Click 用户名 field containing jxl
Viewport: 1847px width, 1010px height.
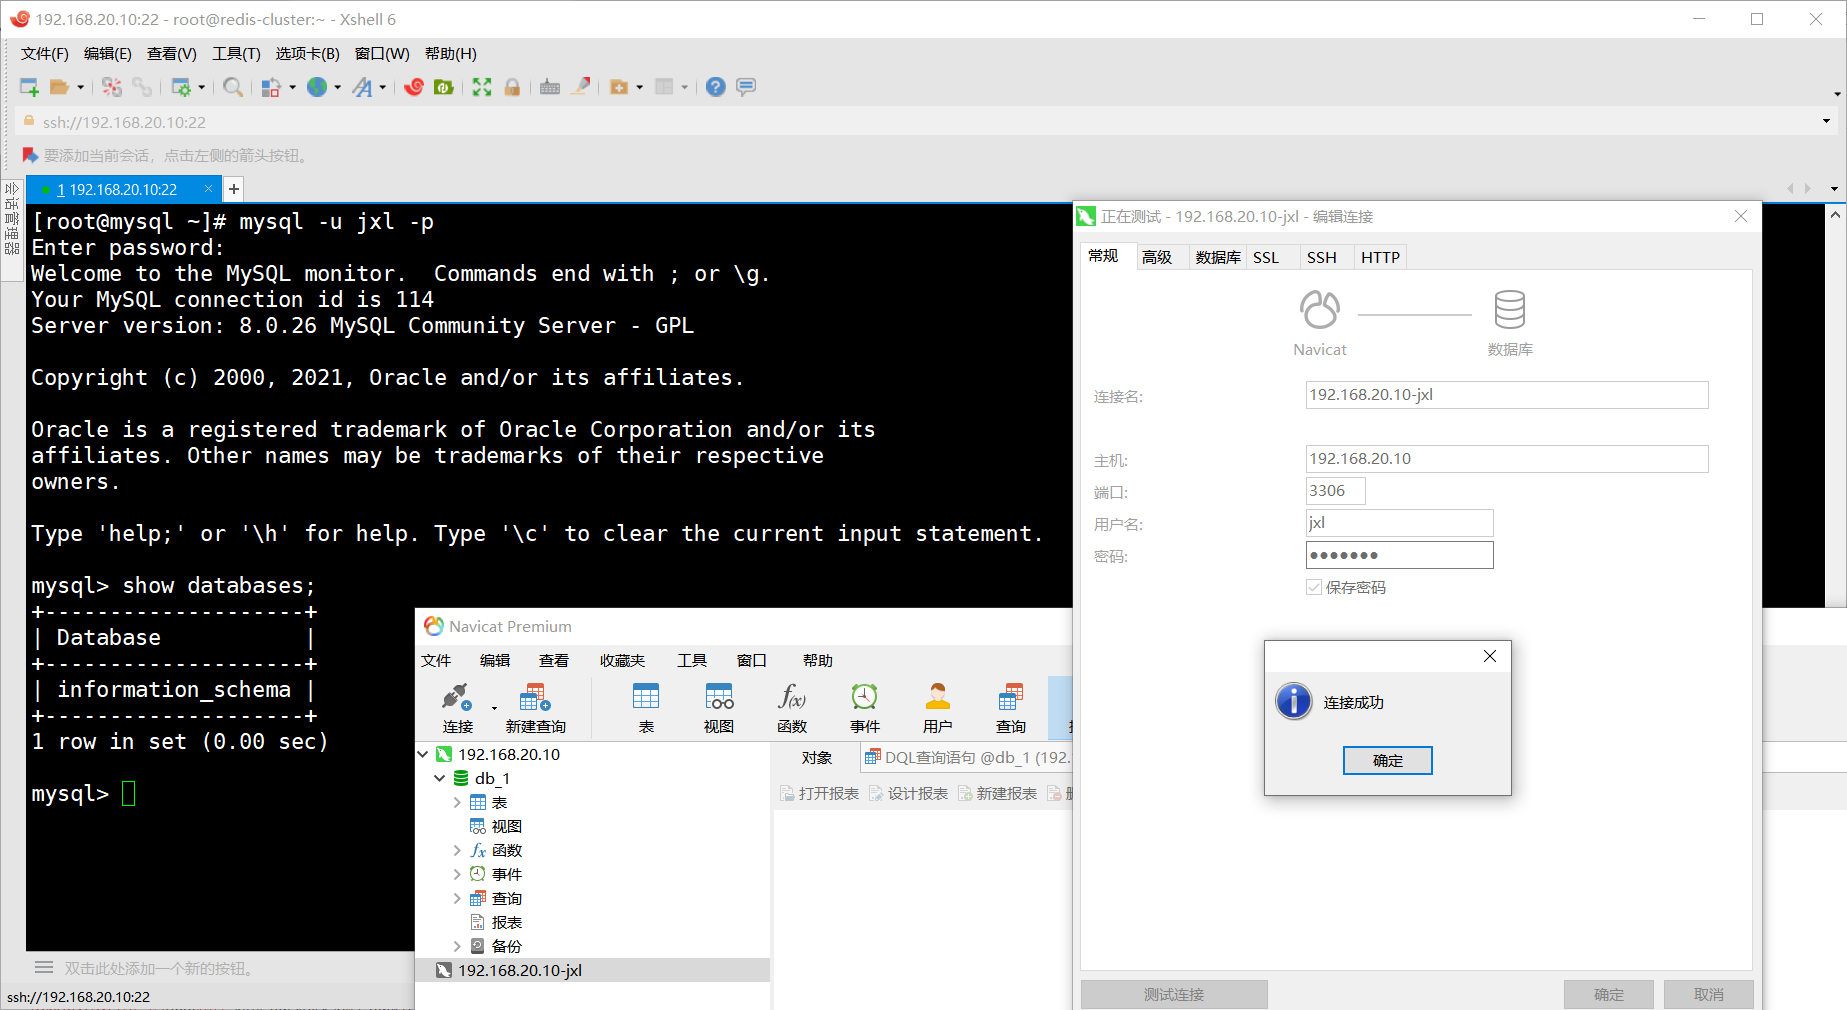click(1399, 523)
